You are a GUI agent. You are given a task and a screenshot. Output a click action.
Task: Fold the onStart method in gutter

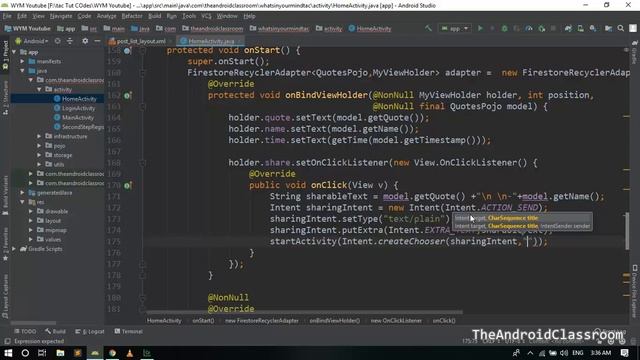142,51
